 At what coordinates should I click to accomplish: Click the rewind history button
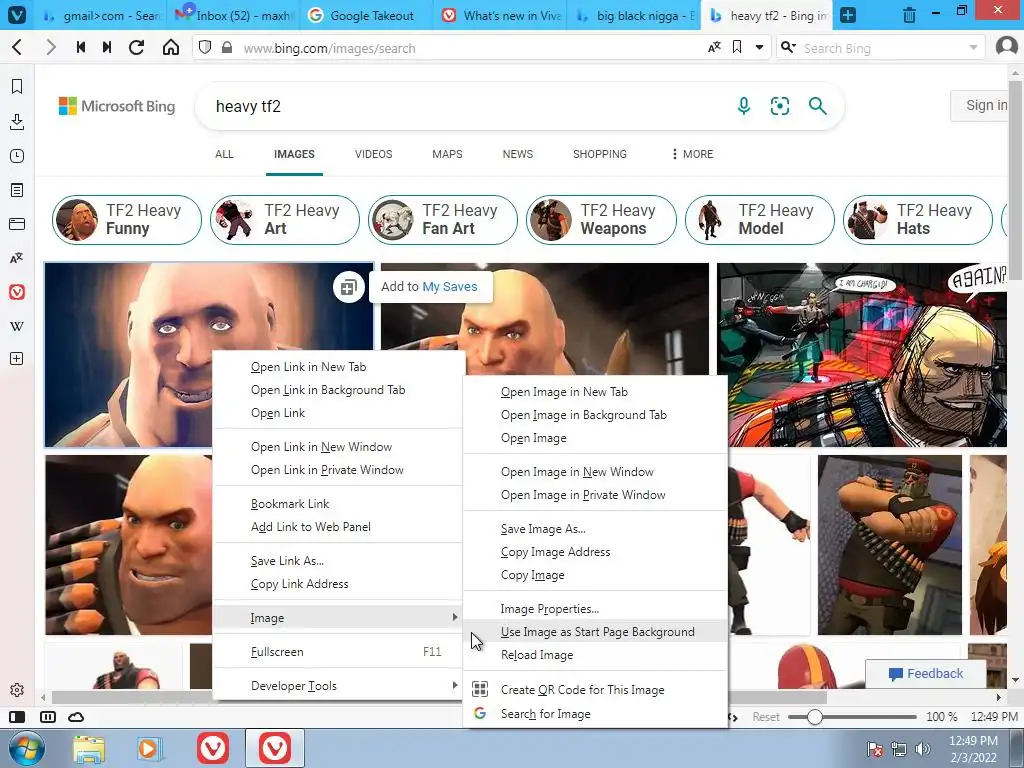click(x=80, y=47)
